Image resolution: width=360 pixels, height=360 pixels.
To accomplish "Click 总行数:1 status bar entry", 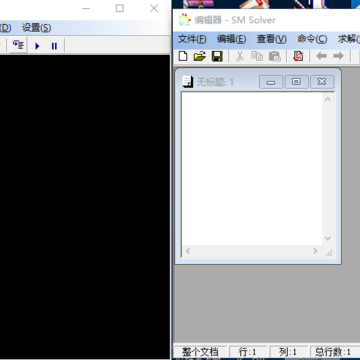I will click(x=333, y=352).
